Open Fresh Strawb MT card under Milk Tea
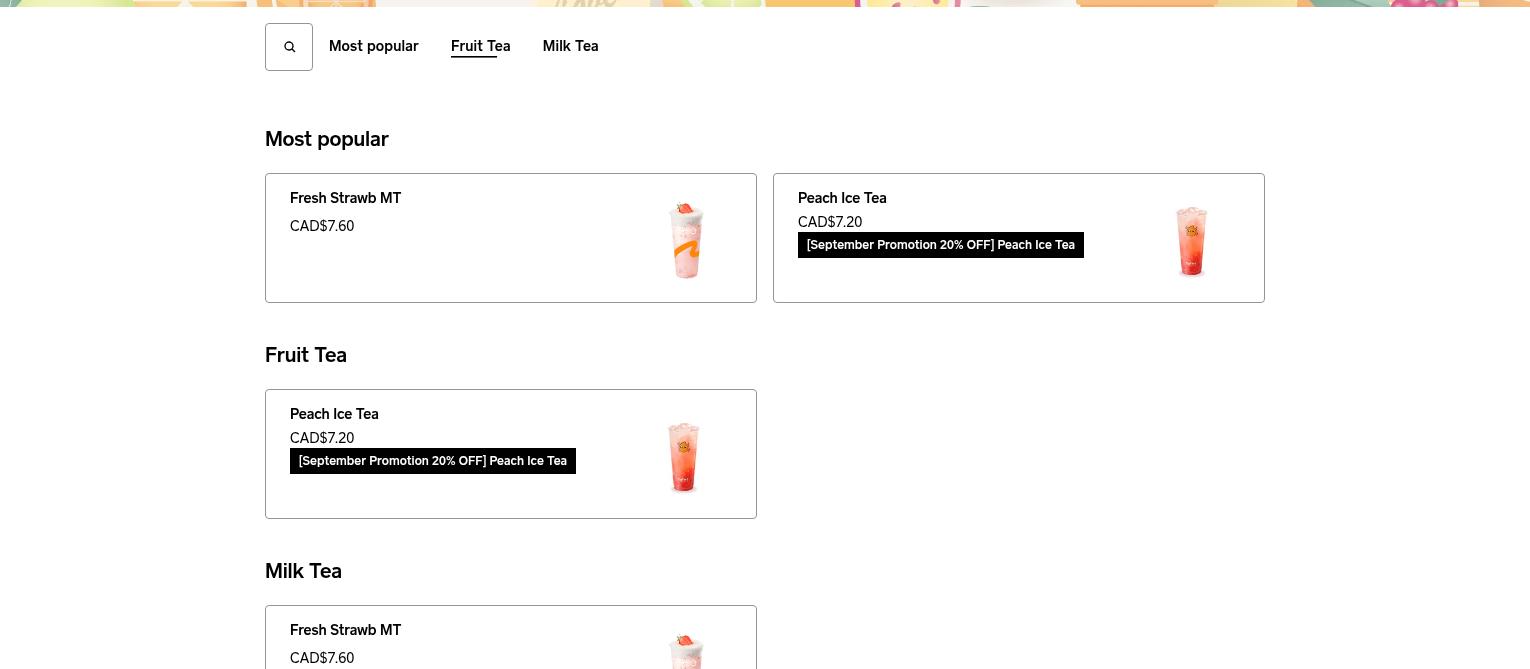Viewport: 1530px width, 669px height. click(x=511, y=637)
